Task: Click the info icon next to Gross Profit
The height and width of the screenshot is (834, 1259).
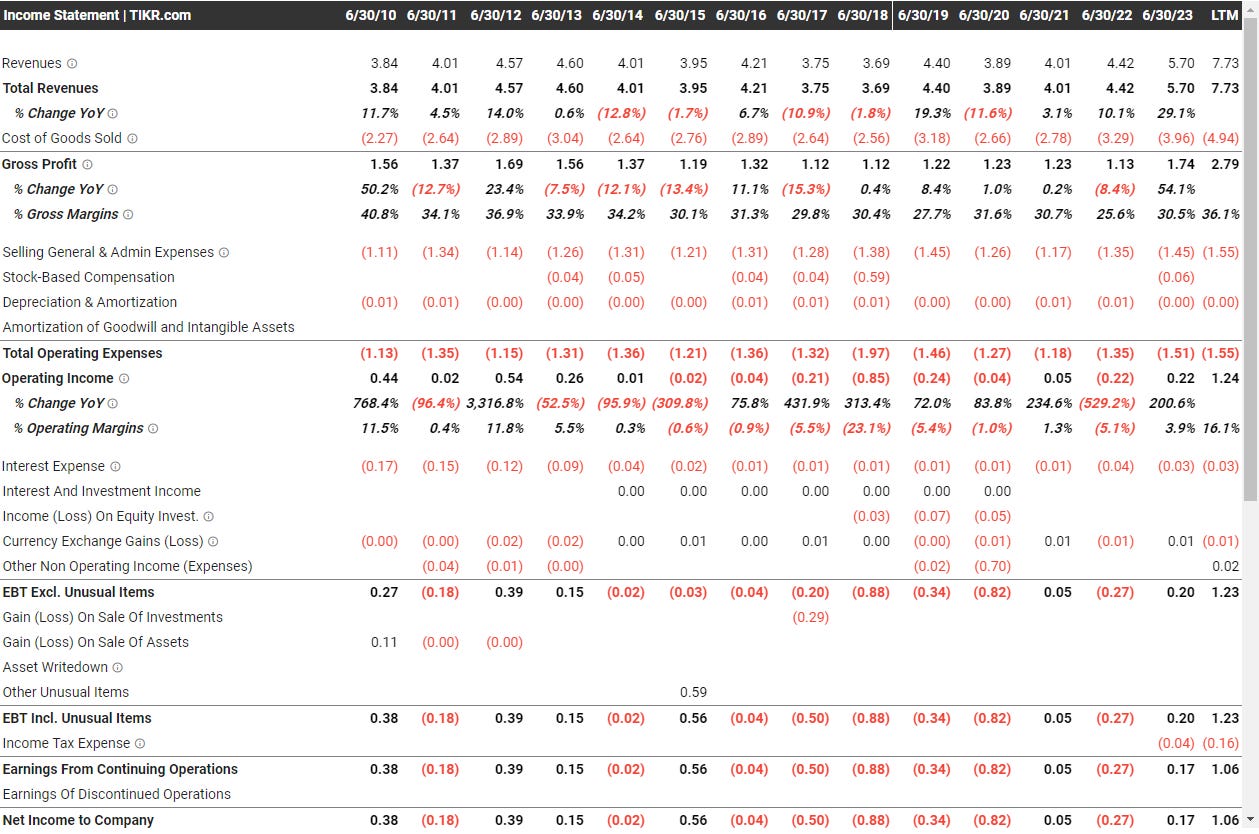Action: 87,165
